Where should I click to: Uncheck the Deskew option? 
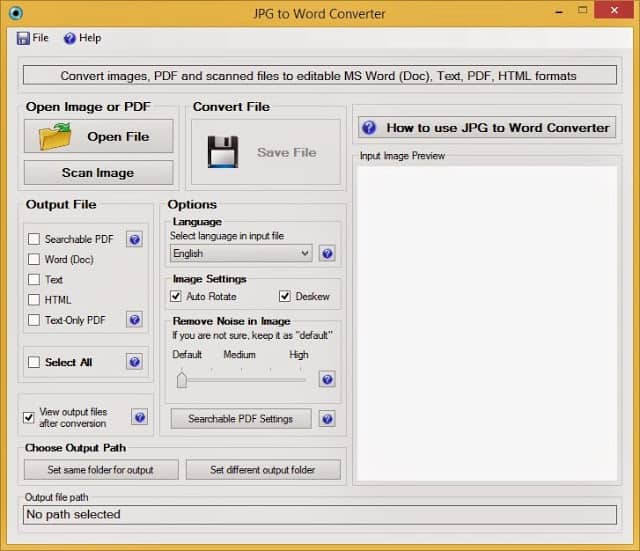(x=285, y=296)
